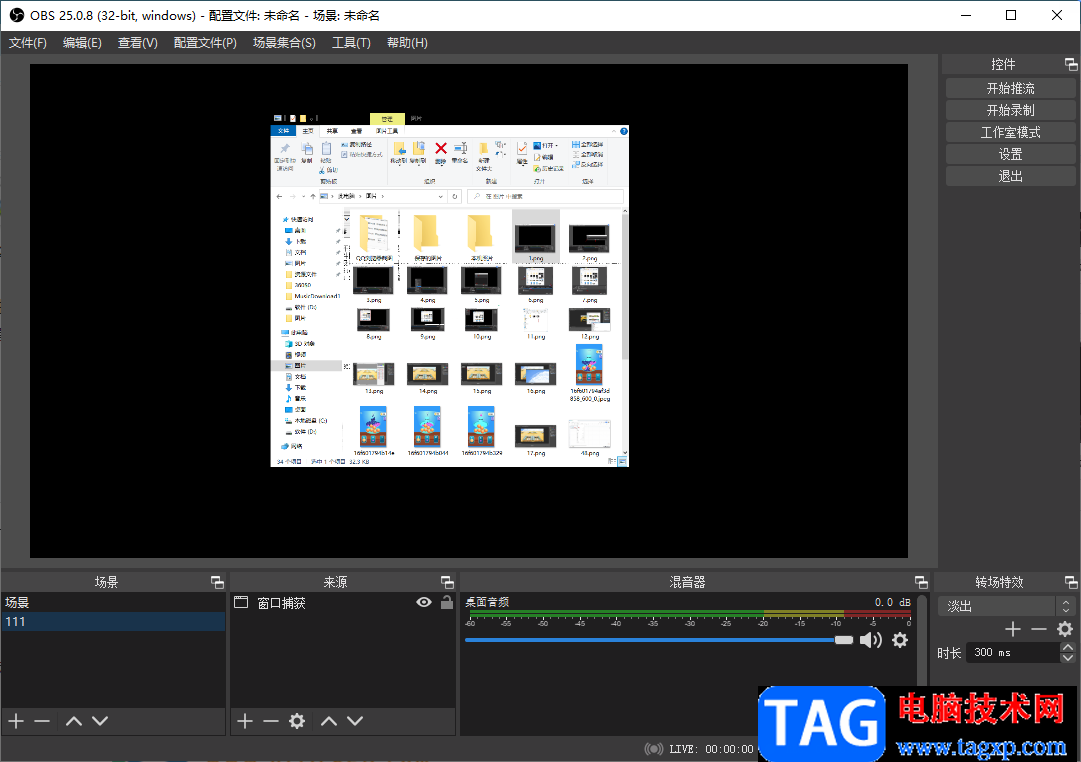Move the scene down in the Scenes panel
Image resolution: width=1081 pixels, height=762 pixels.
coord(100,721)
